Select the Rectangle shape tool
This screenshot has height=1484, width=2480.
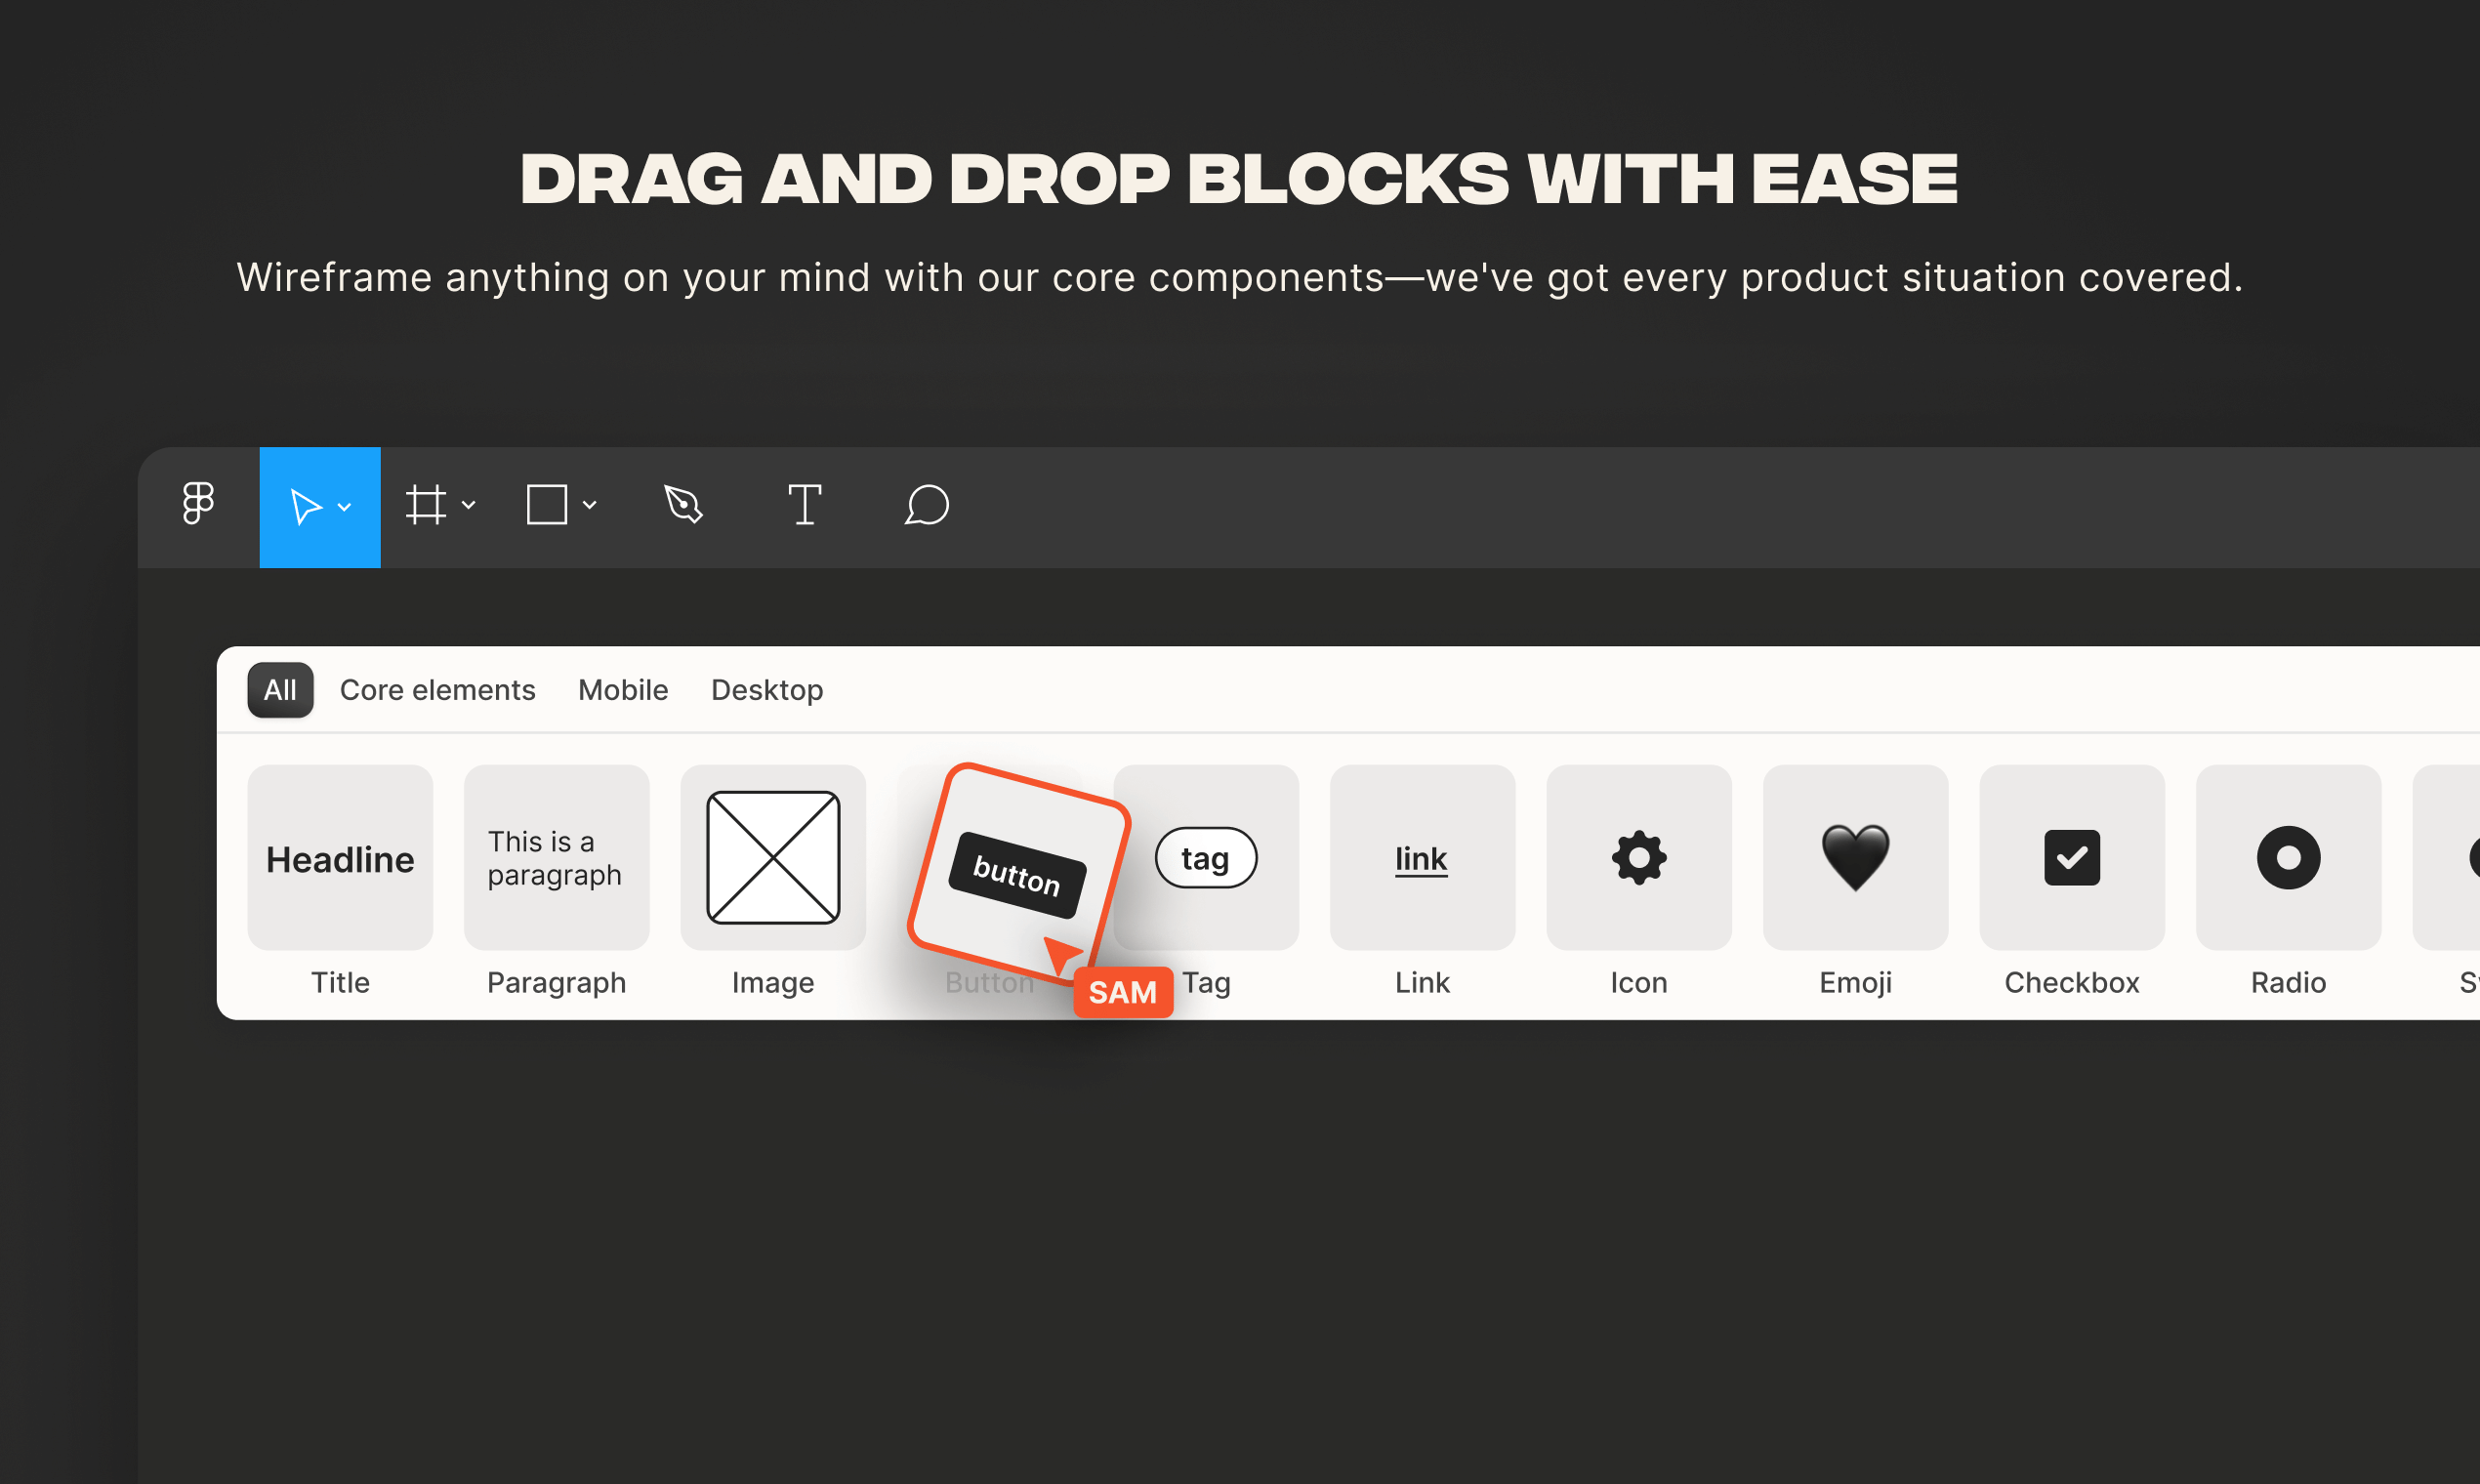pyautogui.click(x=547, y=505)
